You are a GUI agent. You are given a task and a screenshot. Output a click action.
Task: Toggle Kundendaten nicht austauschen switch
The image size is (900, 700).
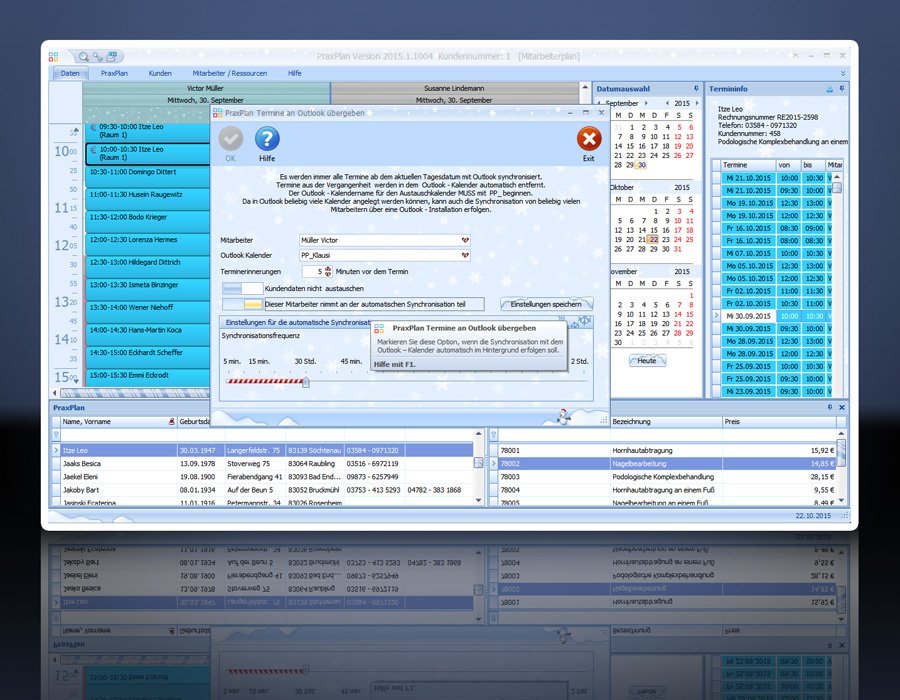242,288
